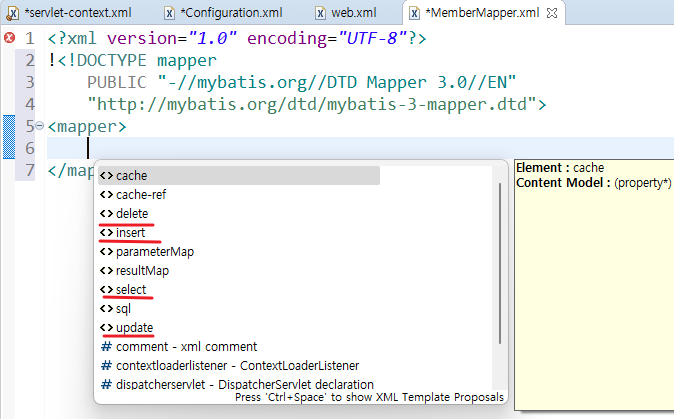Click the Configuration.xml tab file icon
This screenshot has width=674, height=419.
pyautogui.click(x=170, y=13)
